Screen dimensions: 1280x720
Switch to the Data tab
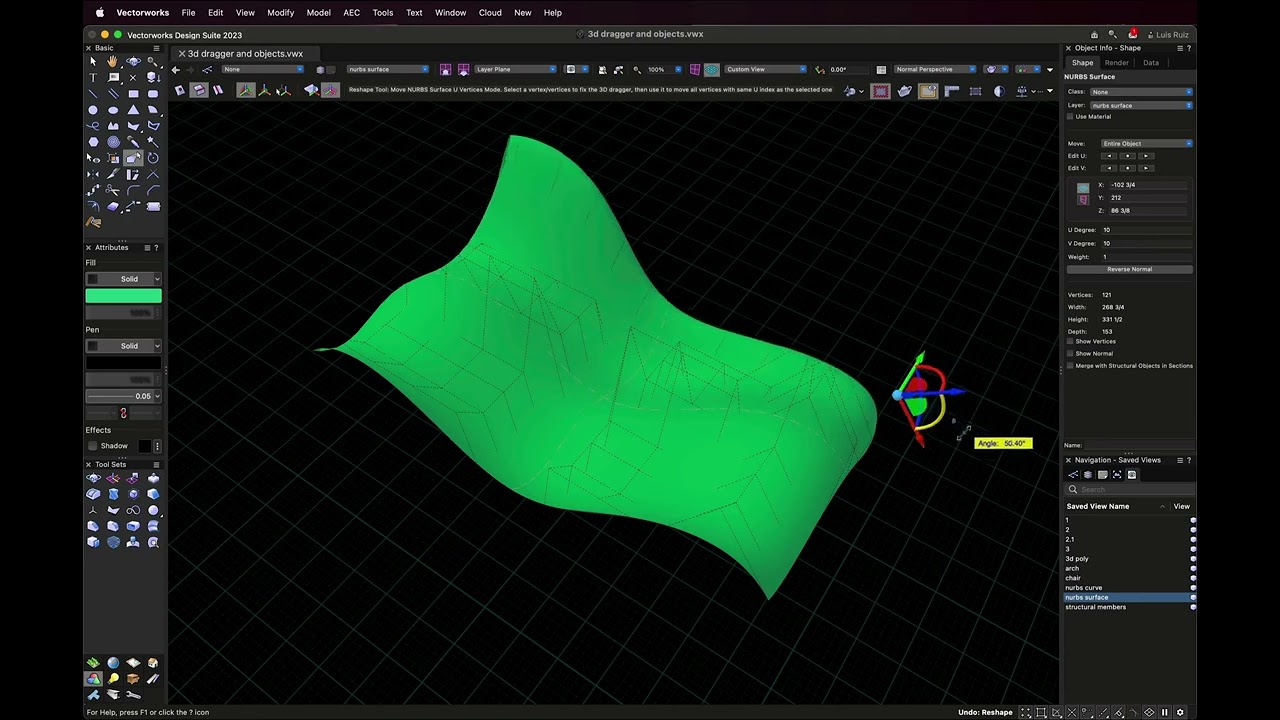[1151, 63]
